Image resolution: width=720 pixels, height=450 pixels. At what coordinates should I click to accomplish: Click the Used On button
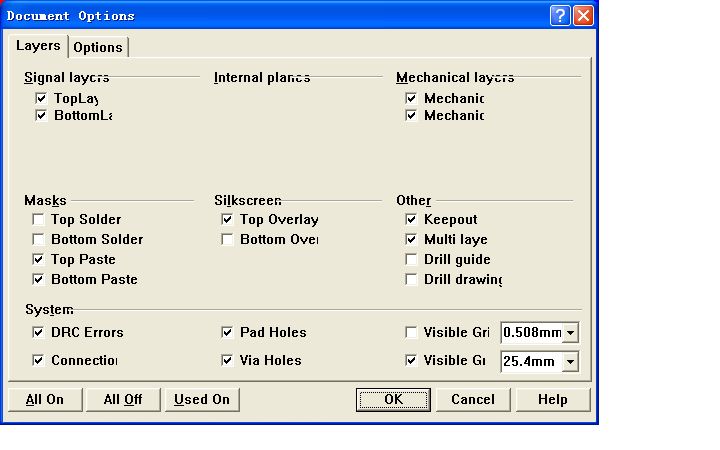(202, 400)
